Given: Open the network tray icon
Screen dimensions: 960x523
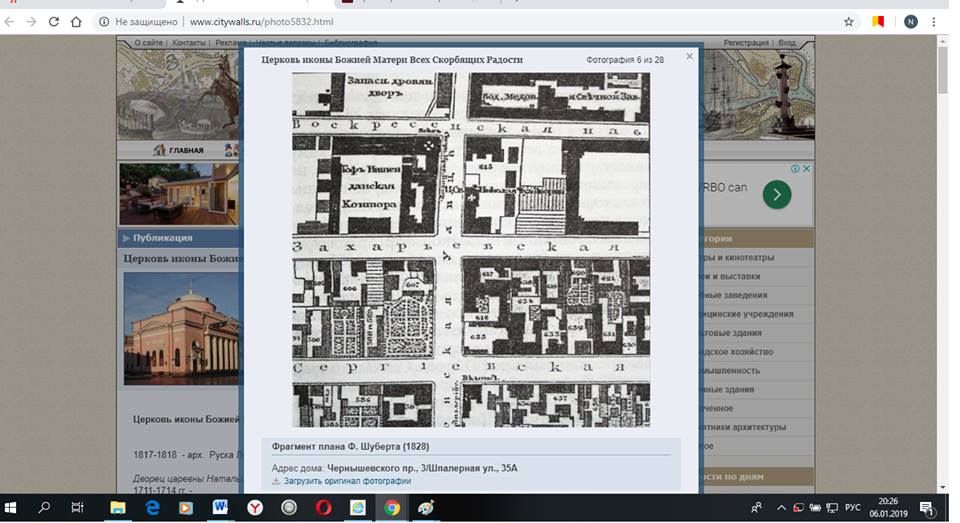Looking at the screenshot, I should click(x=832, y=508).
